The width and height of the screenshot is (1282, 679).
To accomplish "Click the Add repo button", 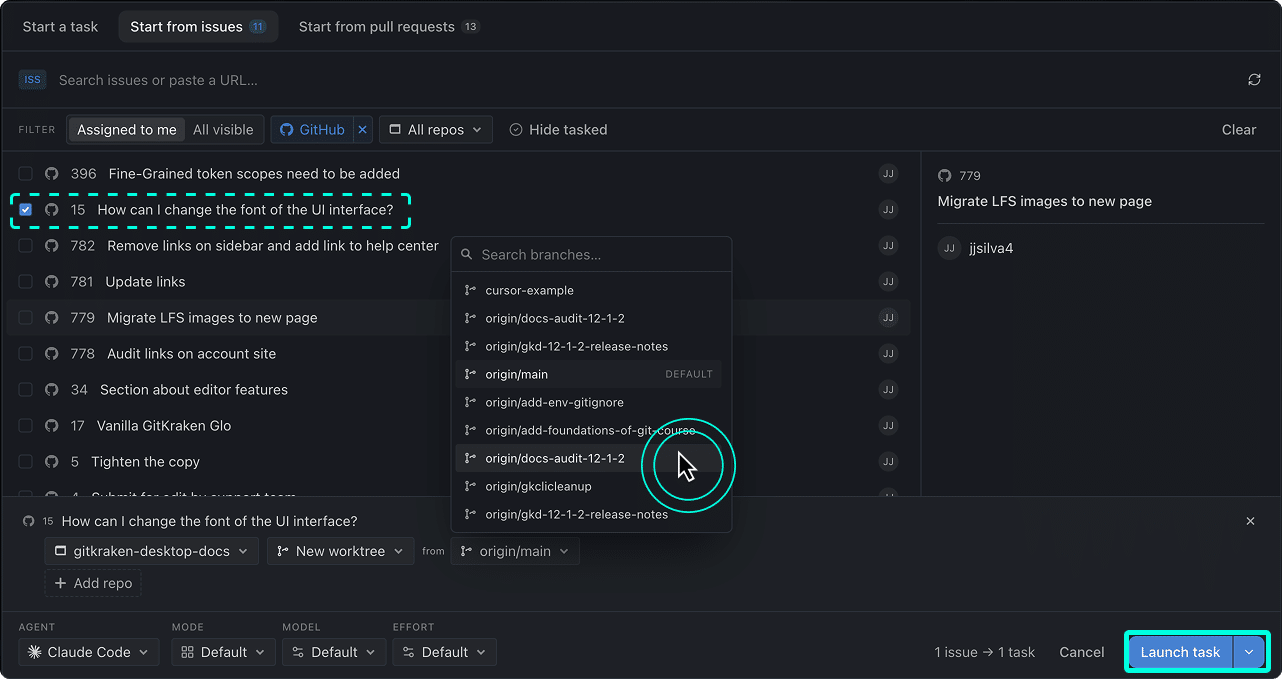I will pyautogui.click(x=93, y=583).
